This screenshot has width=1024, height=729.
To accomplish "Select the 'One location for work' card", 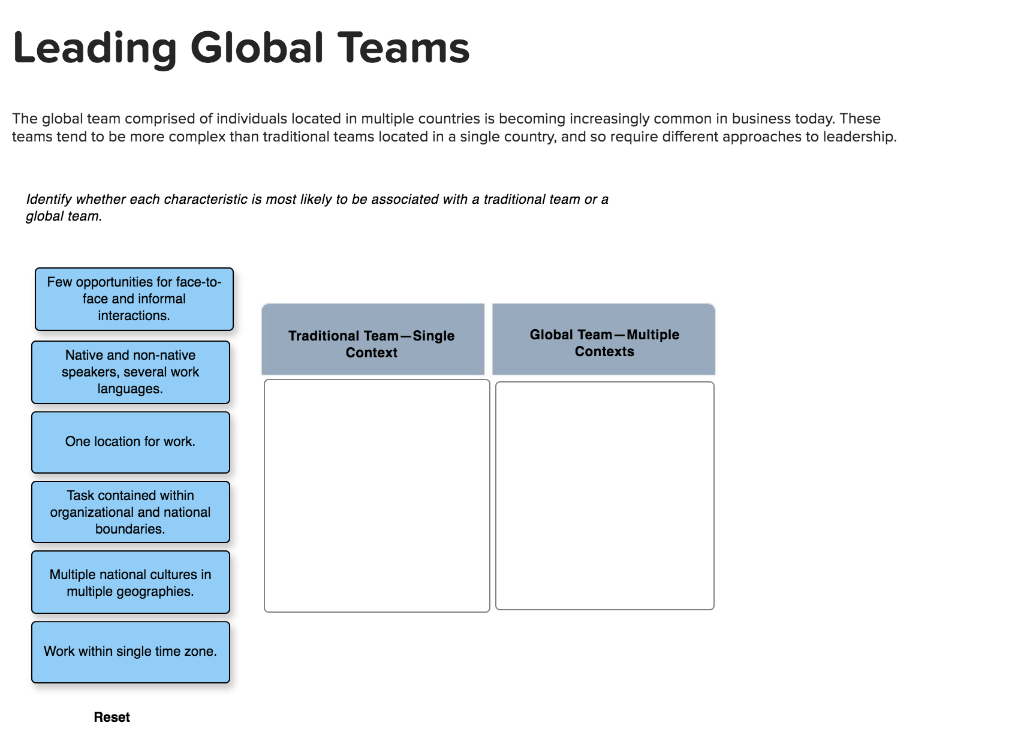I will pyautogui.click(x=130, y=441).
